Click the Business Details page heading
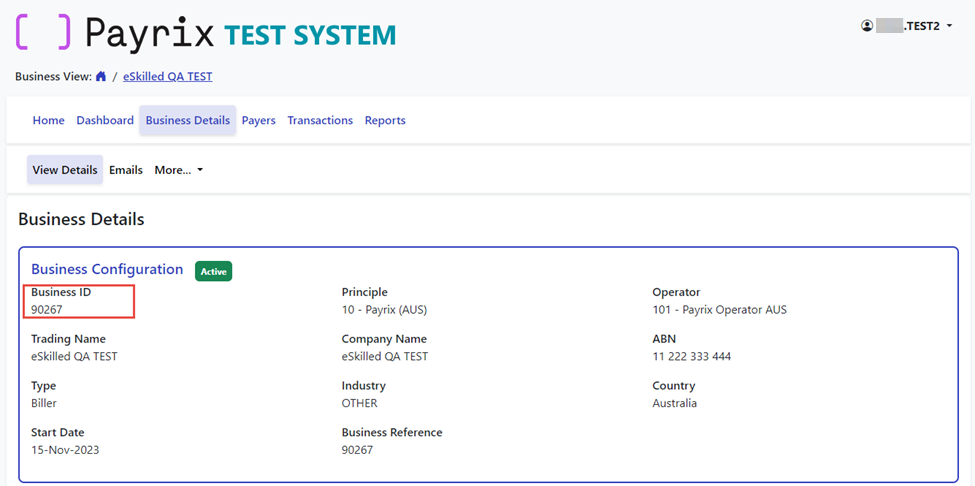Viewport: 975px width, 486px height. (x=81, y=219)
